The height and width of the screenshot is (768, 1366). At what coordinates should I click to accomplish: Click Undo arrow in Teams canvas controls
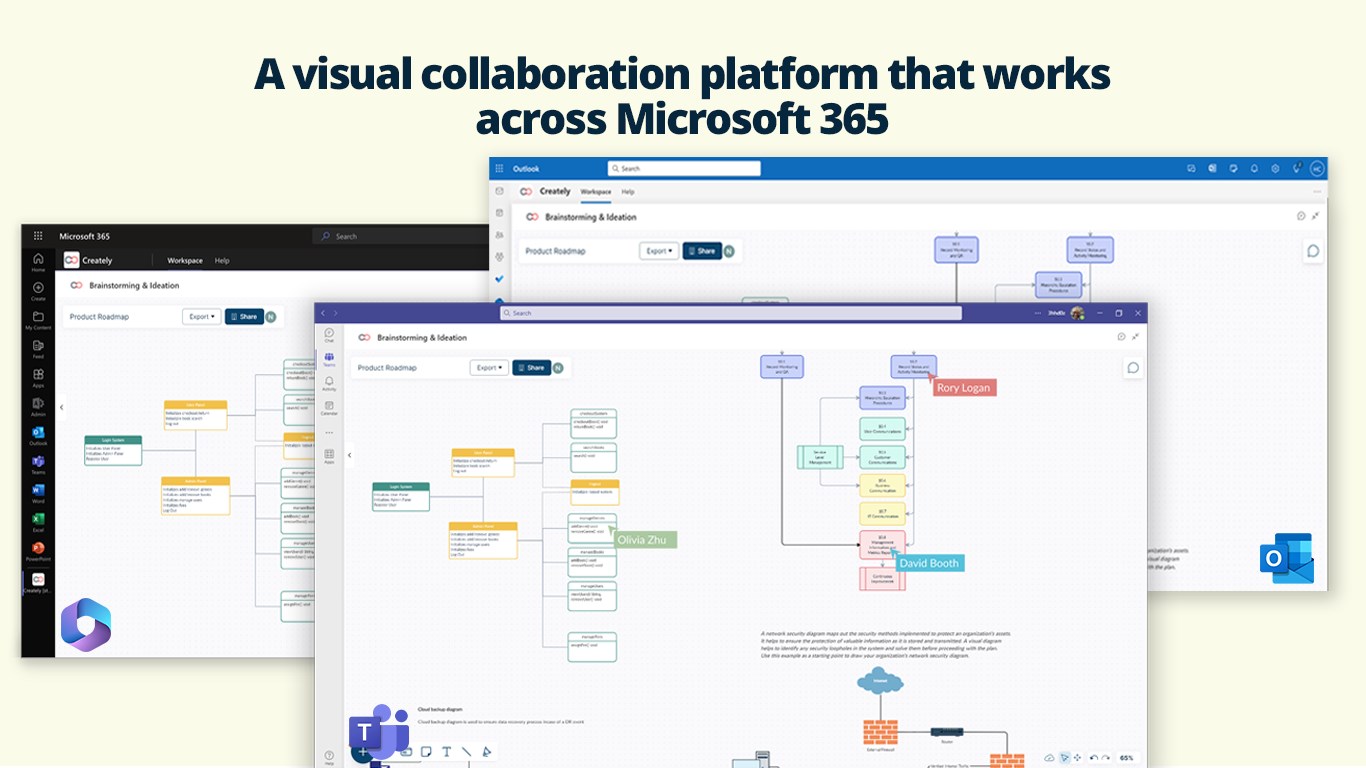pos(1093,758)
